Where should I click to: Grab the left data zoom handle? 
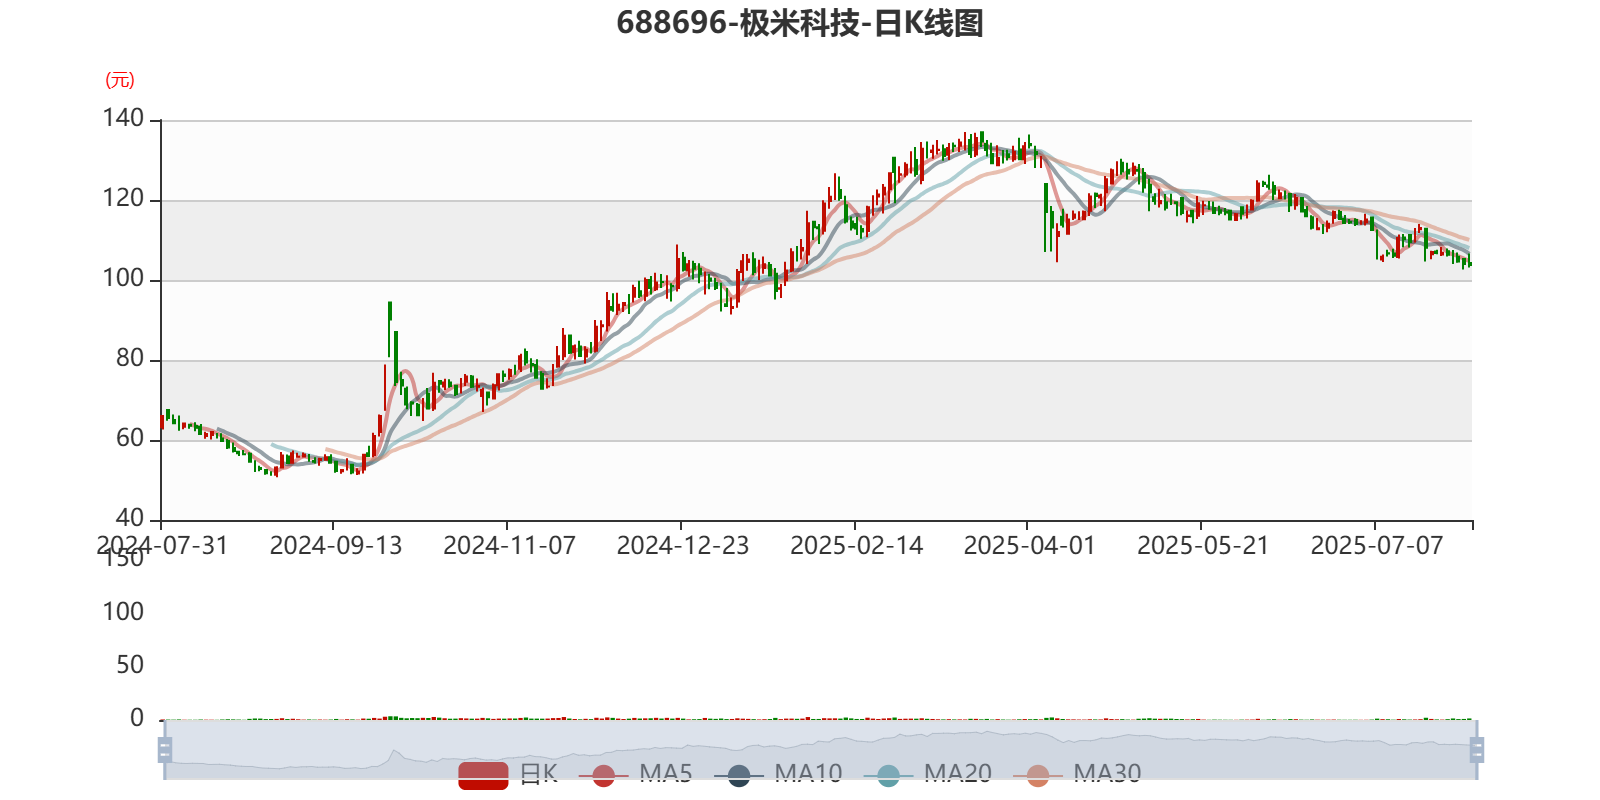pyautogui.click(x=165, y=749)
